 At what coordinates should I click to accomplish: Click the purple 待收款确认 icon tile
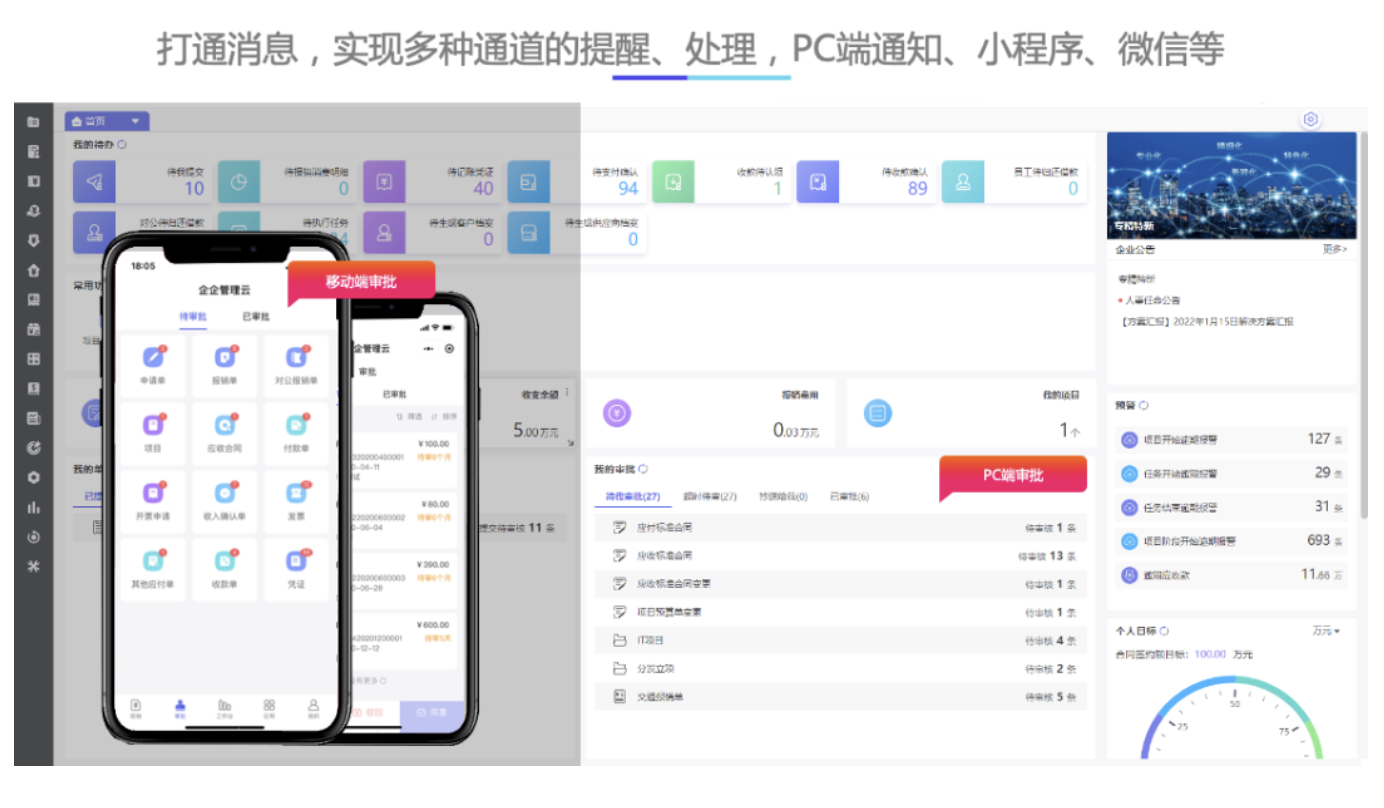817,182
